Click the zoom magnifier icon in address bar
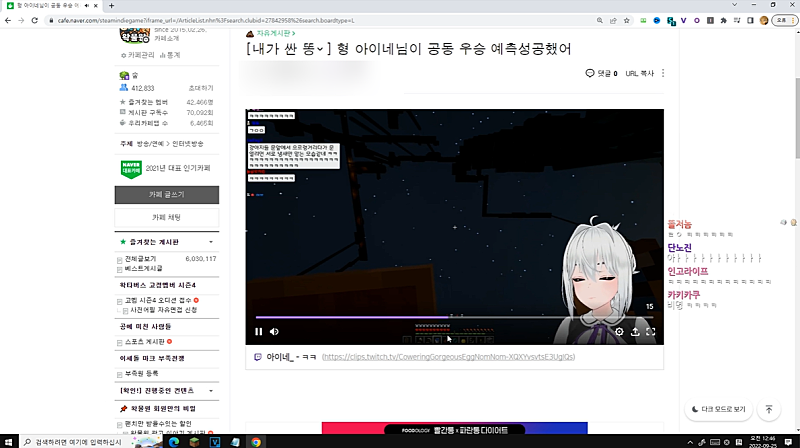Image resolution: width=800 pixels, height=448 pixels. tap(599, 20)
